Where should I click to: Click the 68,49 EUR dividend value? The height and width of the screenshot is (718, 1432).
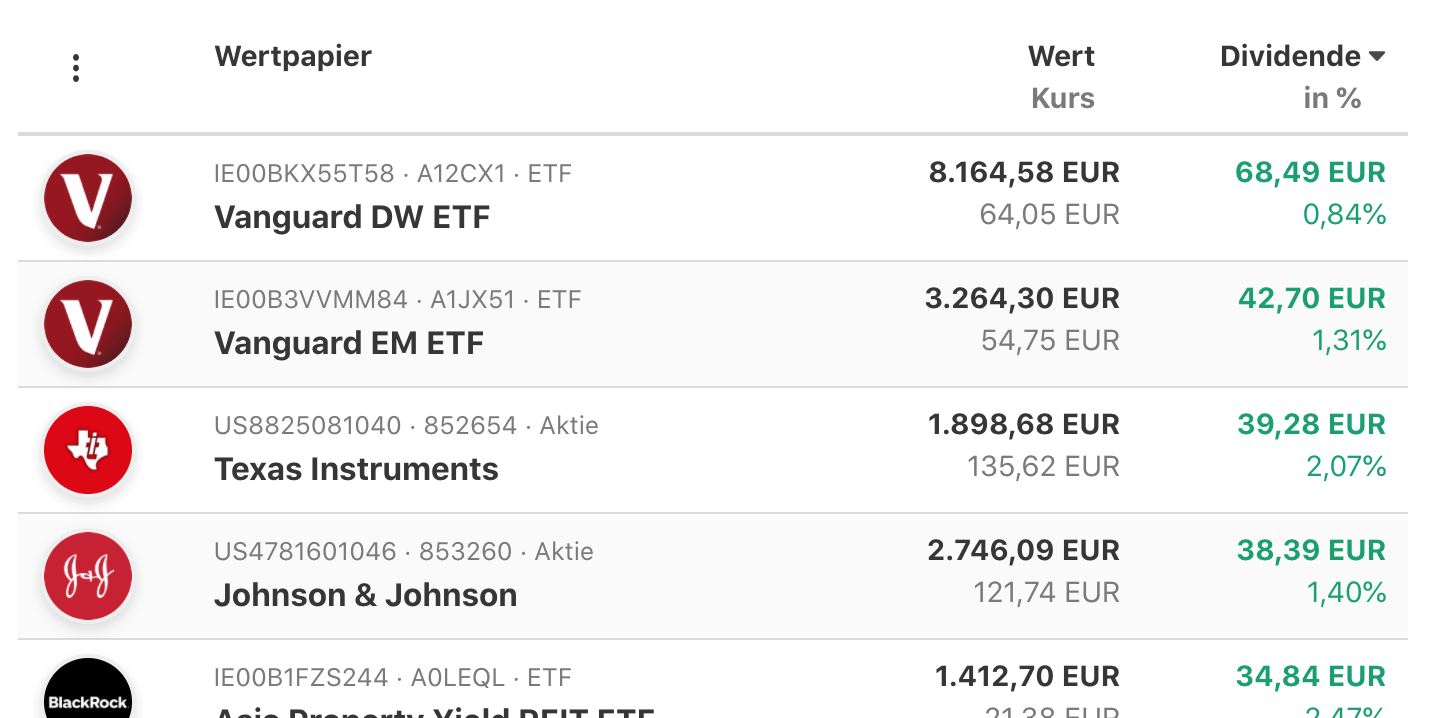[1311, 172]
